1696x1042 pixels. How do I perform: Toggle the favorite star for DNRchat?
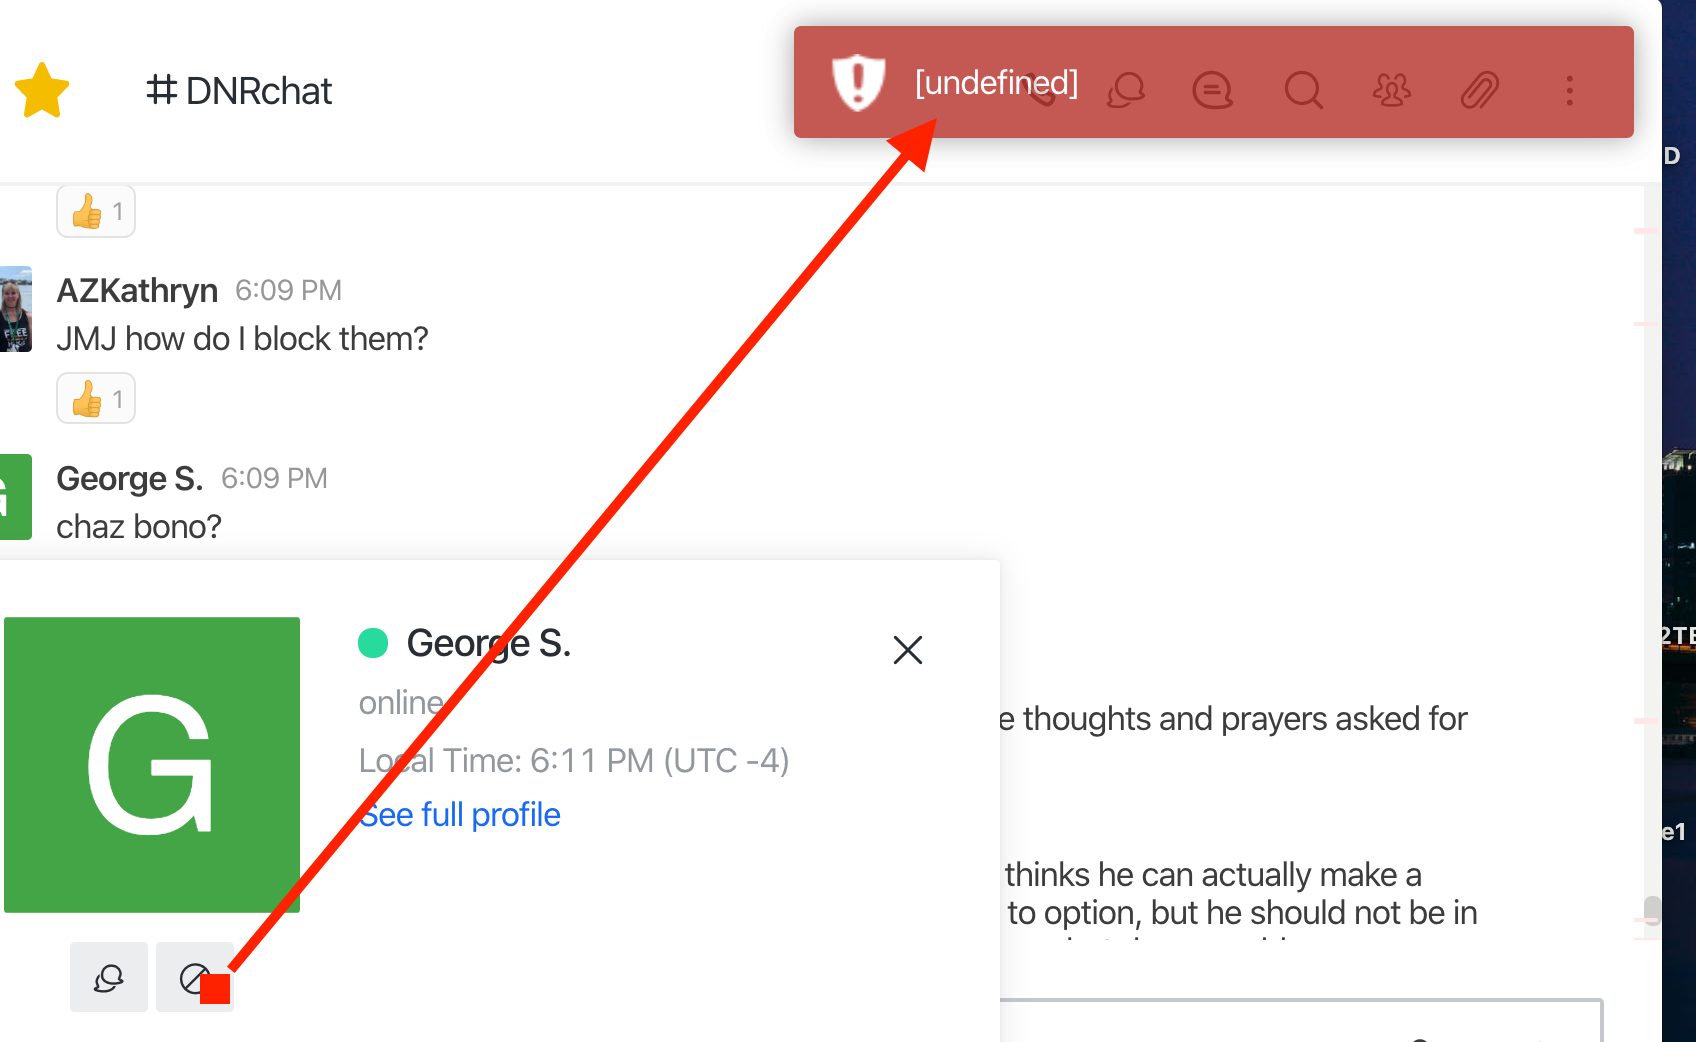[42, 90]
